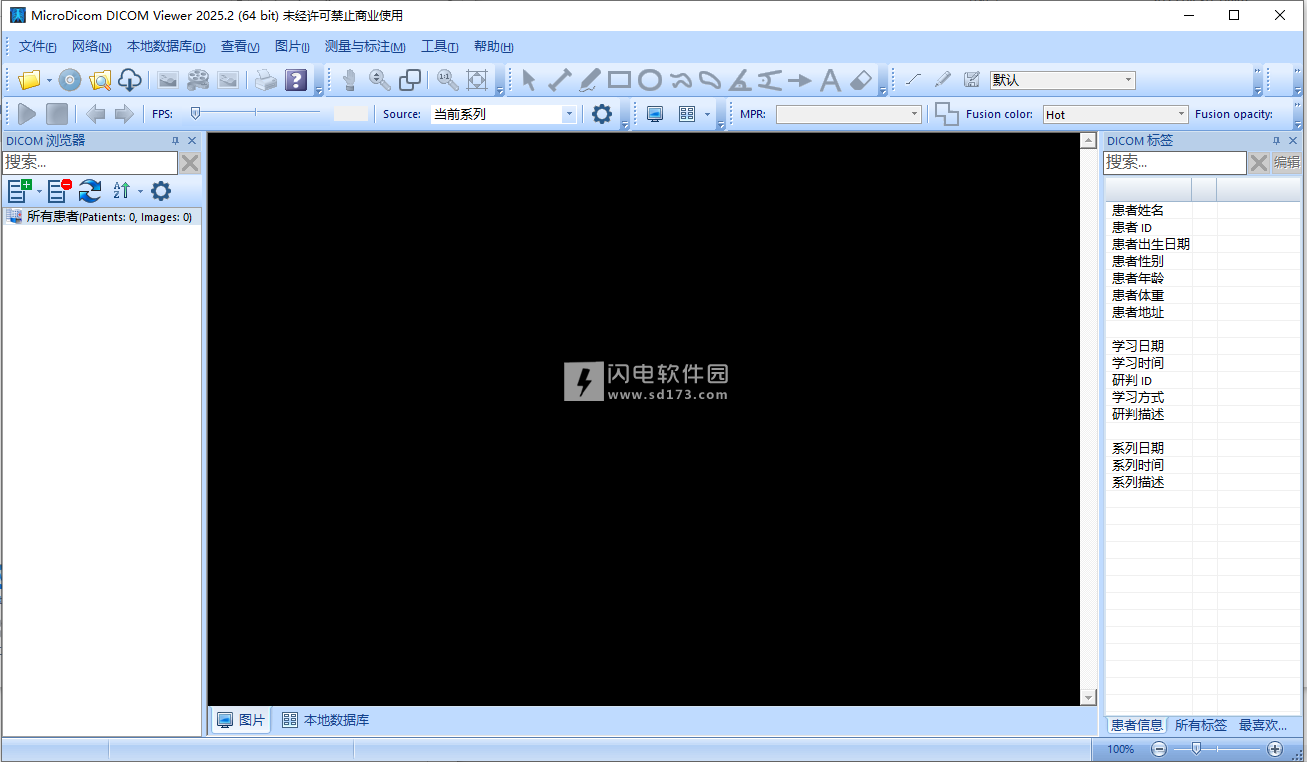The width and height of the screenshot is (1307, 762).
Task: Click the next frame right arrow
Action: coord(124,114)
